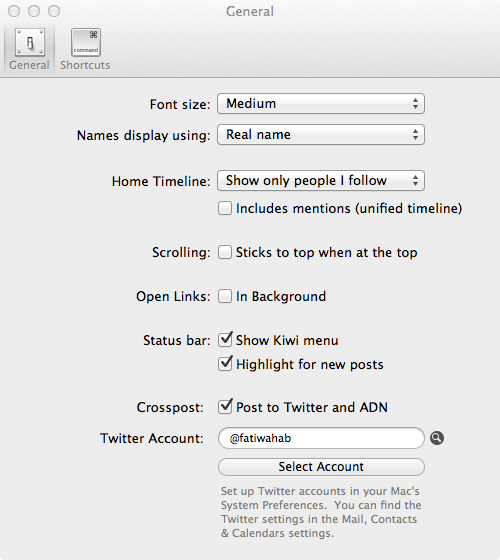Viewport: 500px width, 560px height.
Task: Open the Font size dropdown
Action: click(x=321, y=104)
